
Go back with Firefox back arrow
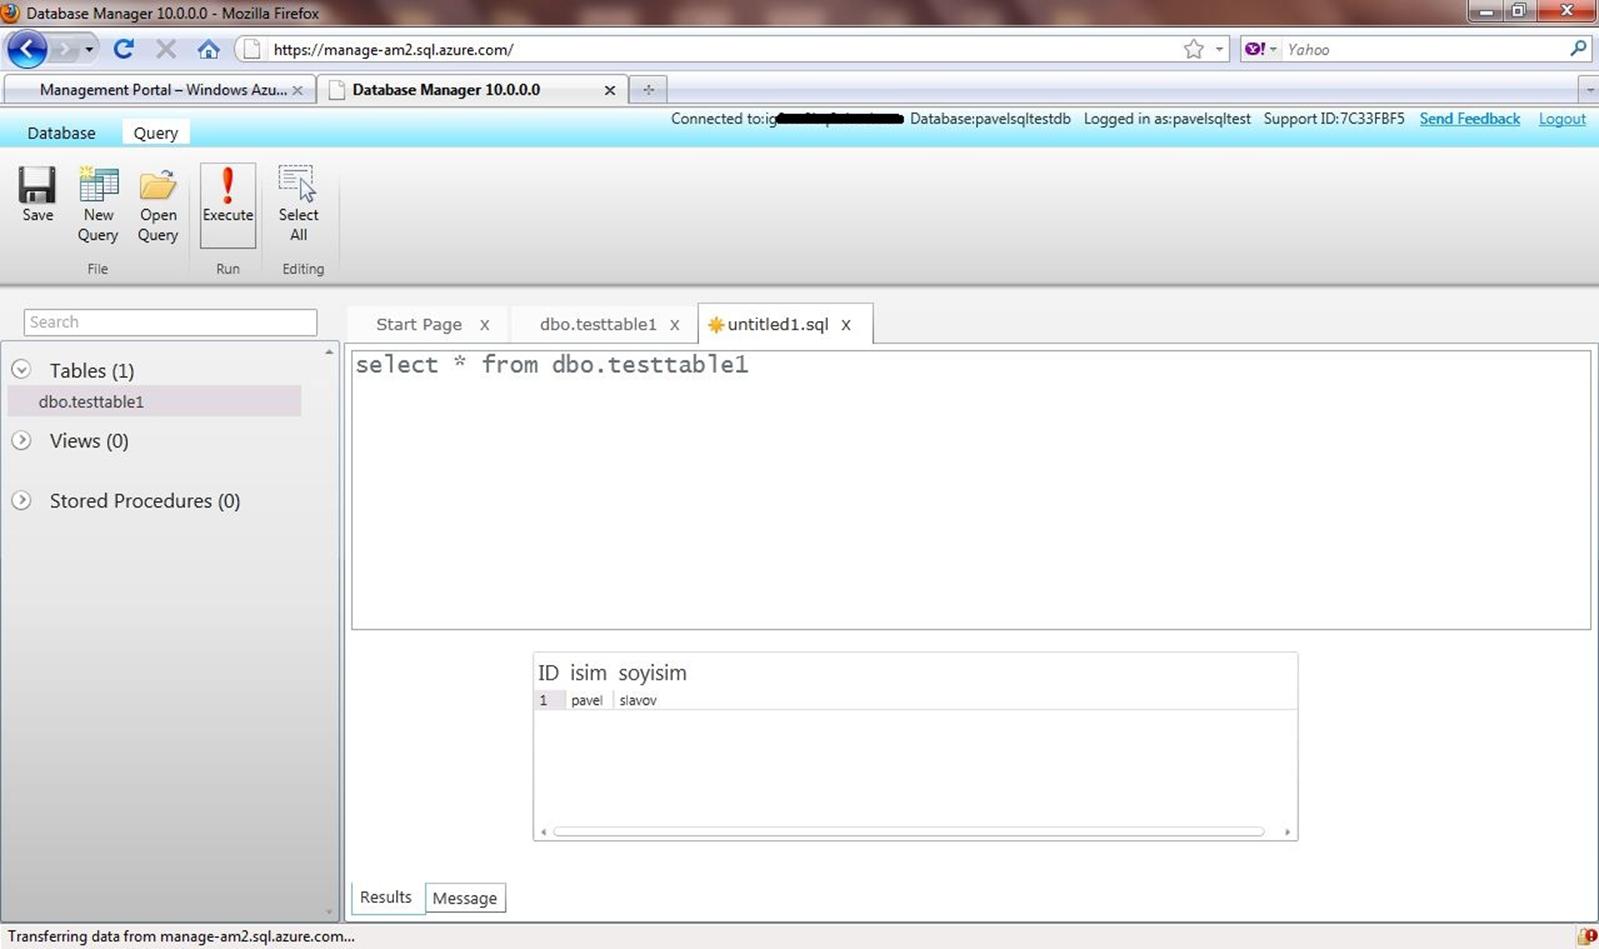pos(27,49)
